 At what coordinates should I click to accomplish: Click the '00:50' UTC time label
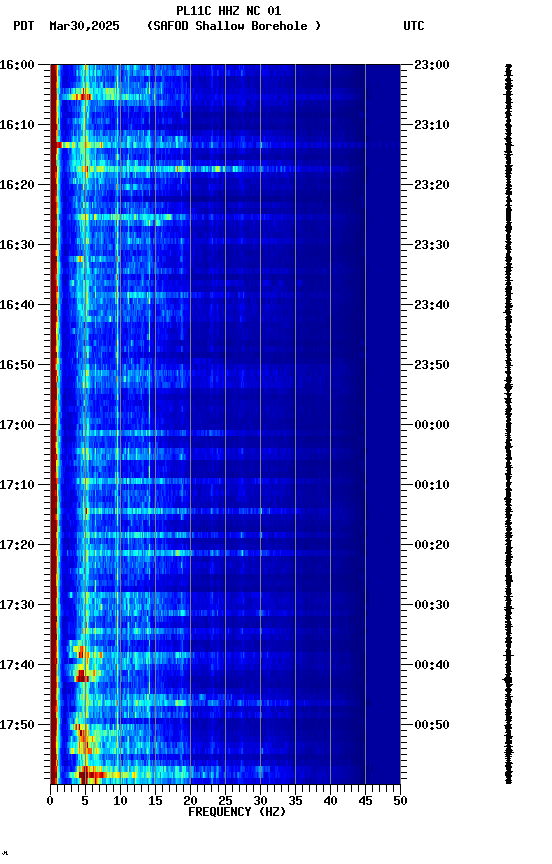pyautogui.click(x=432, y=725)
